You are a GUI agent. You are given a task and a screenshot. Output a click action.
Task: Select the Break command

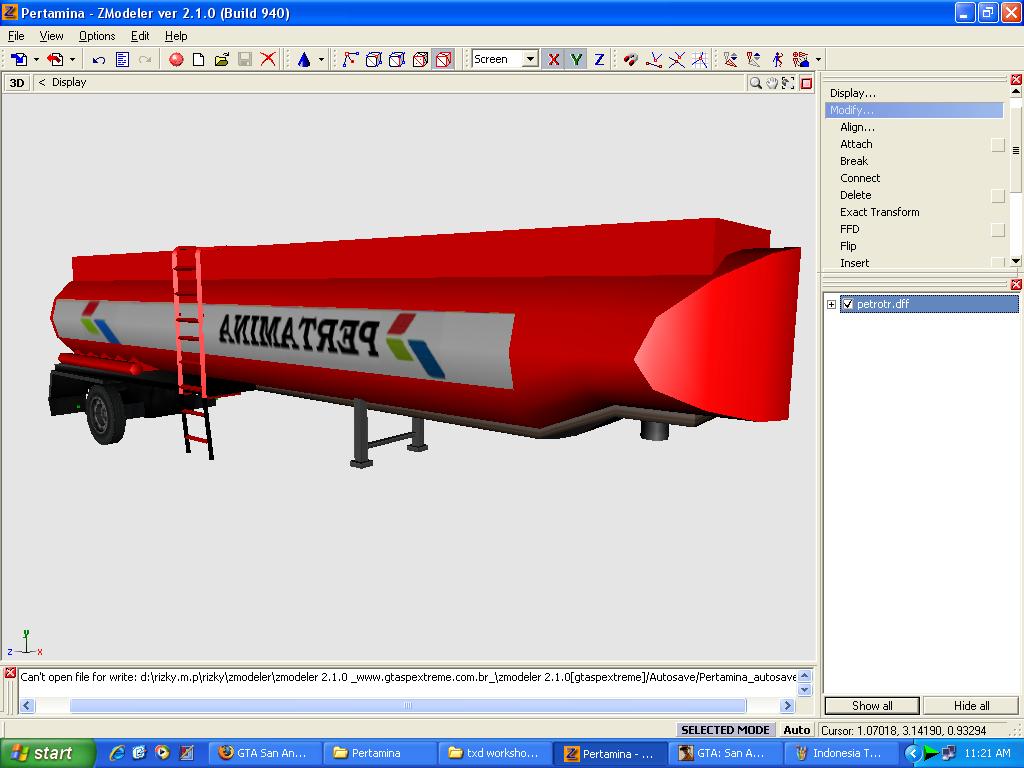tap(854, 161)
